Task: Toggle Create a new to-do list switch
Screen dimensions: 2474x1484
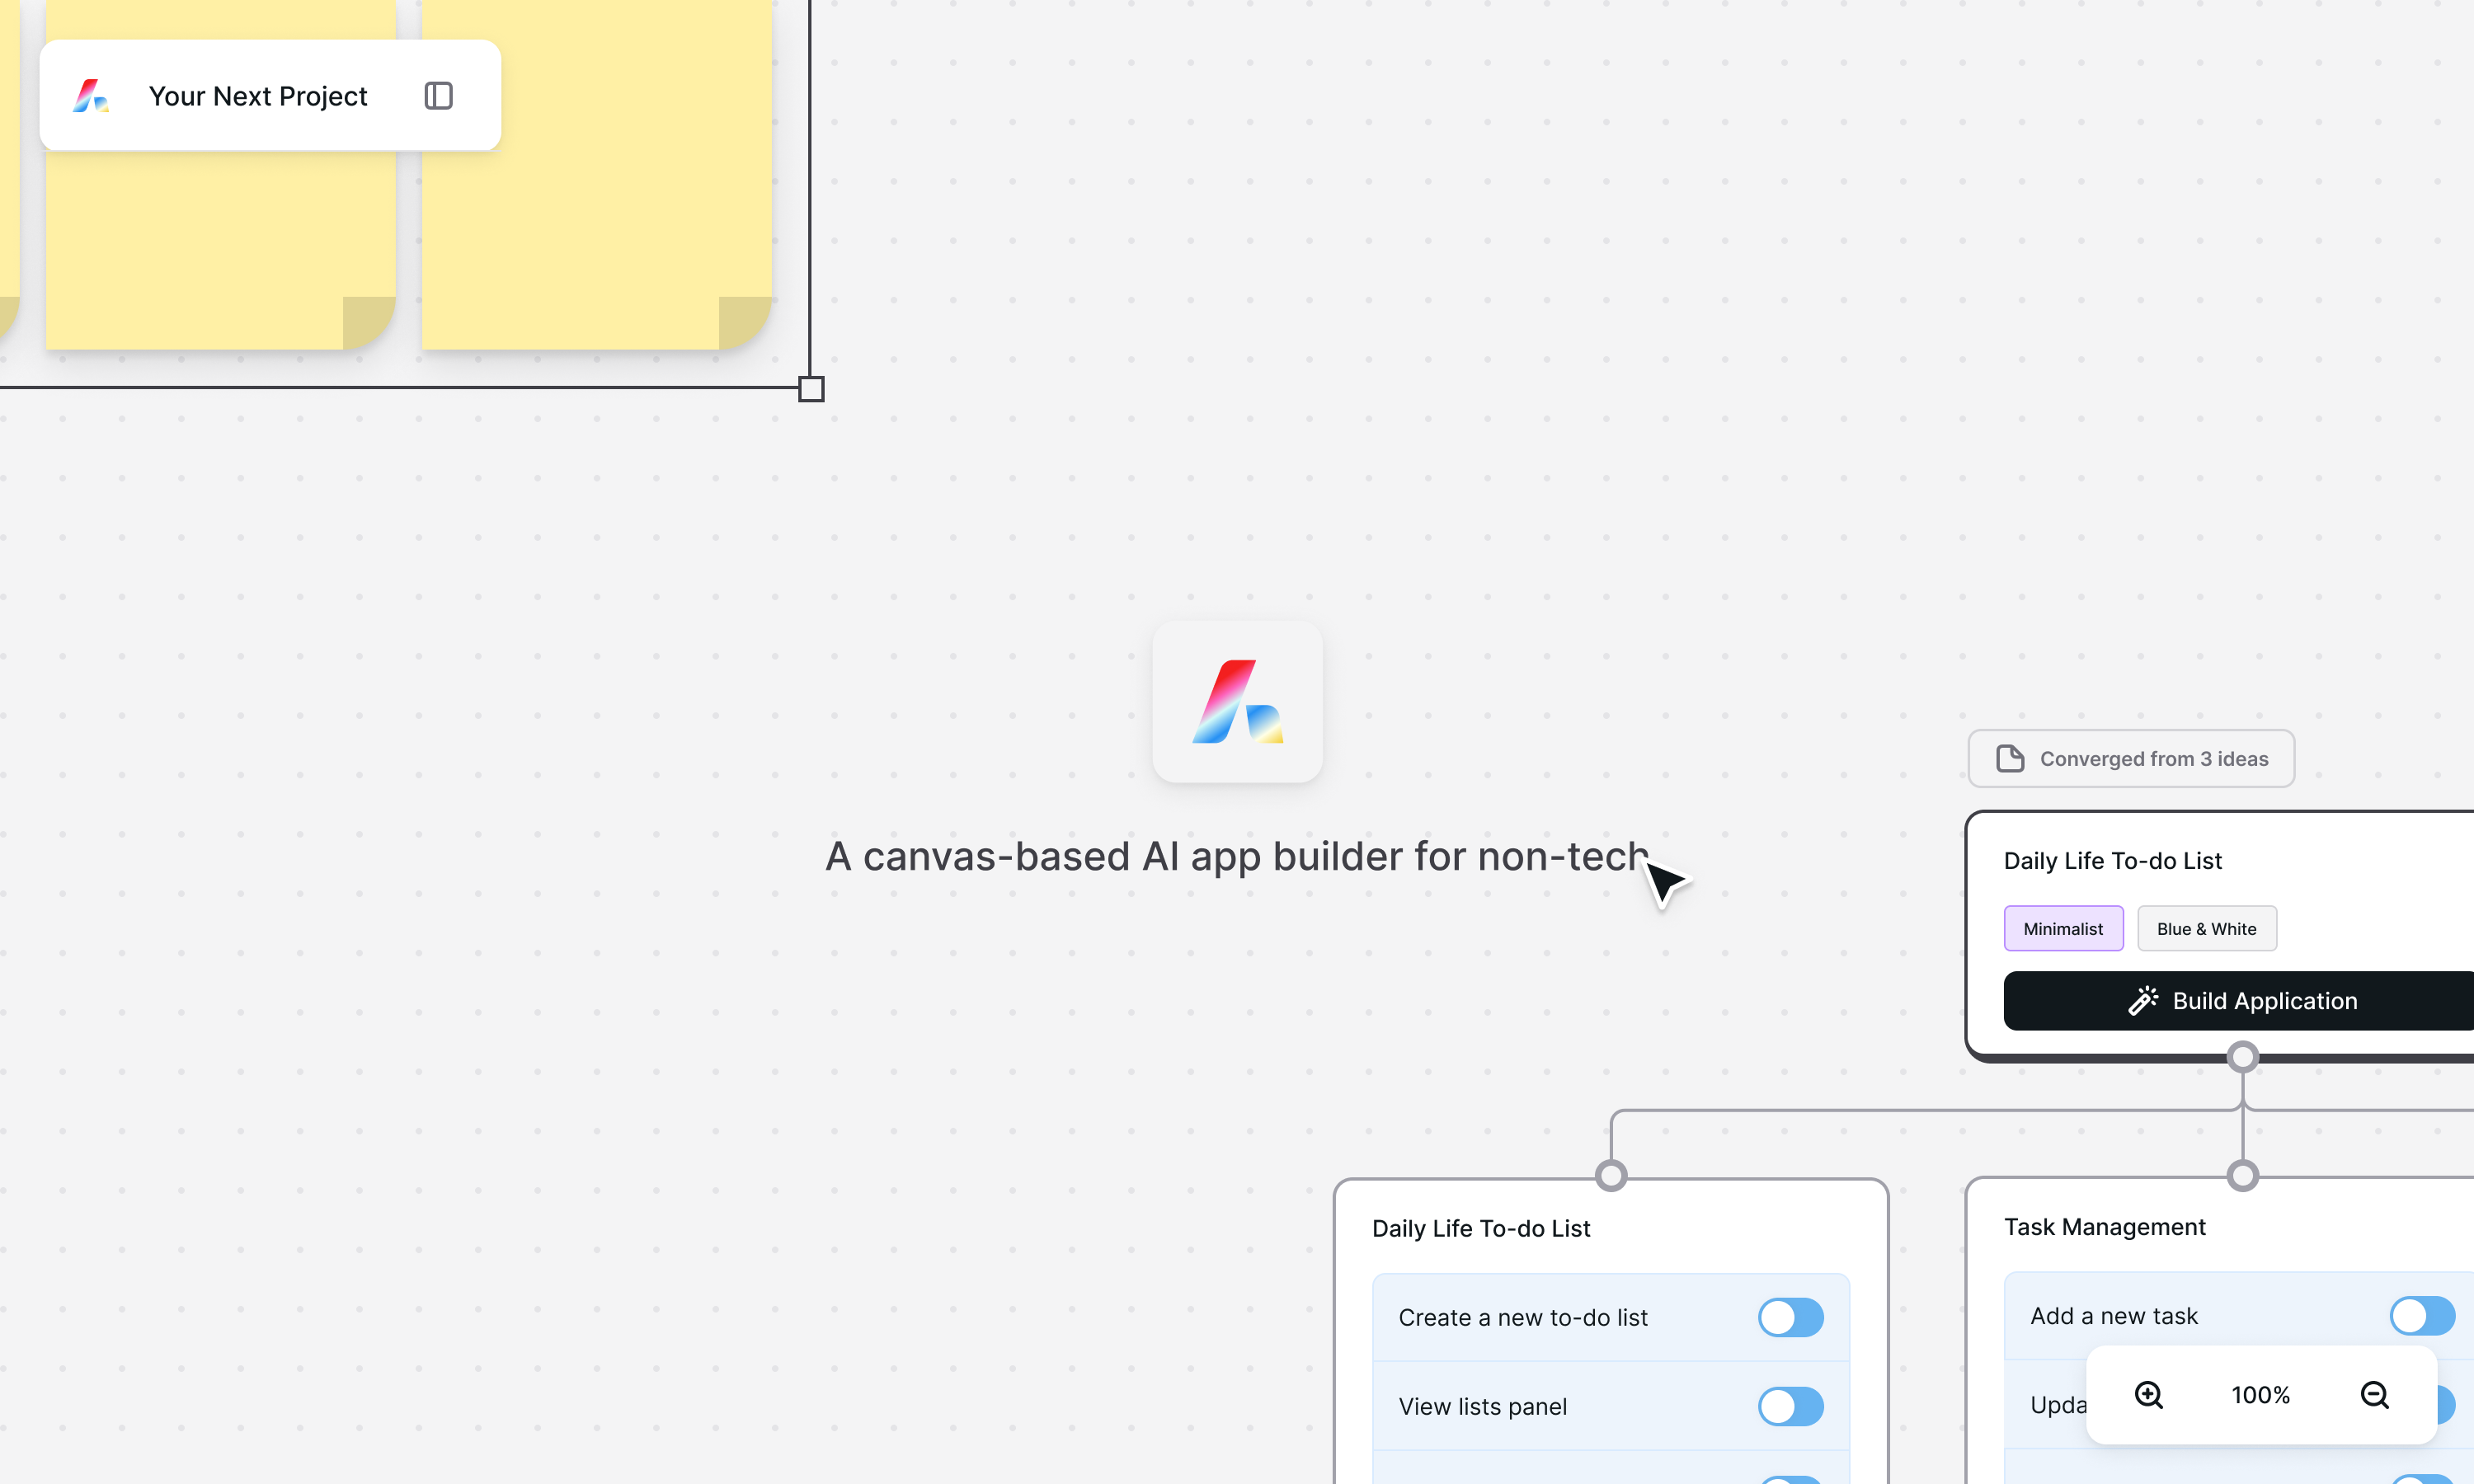Action: tap(1791, 1318)
